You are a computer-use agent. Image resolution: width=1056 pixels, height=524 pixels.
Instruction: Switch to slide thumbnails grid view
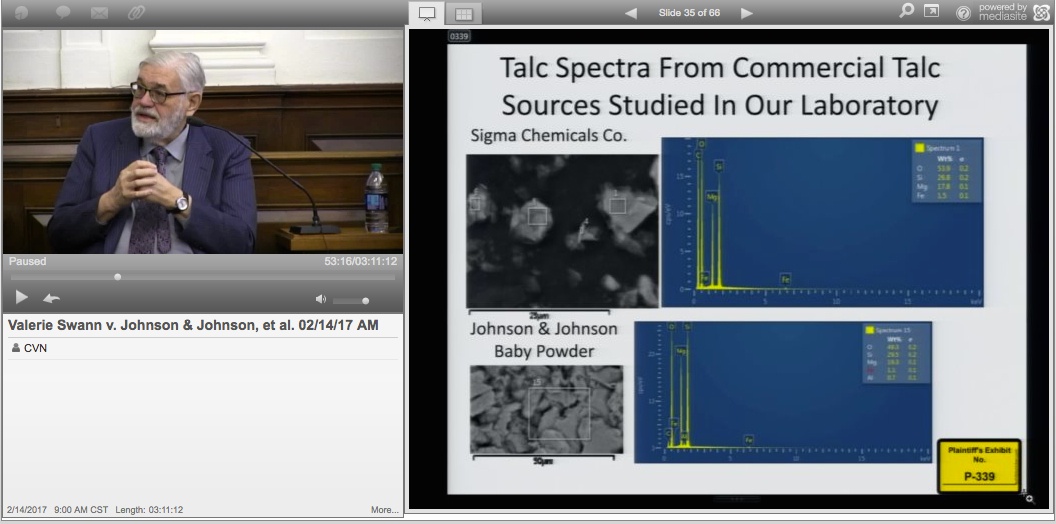point(462,13)
